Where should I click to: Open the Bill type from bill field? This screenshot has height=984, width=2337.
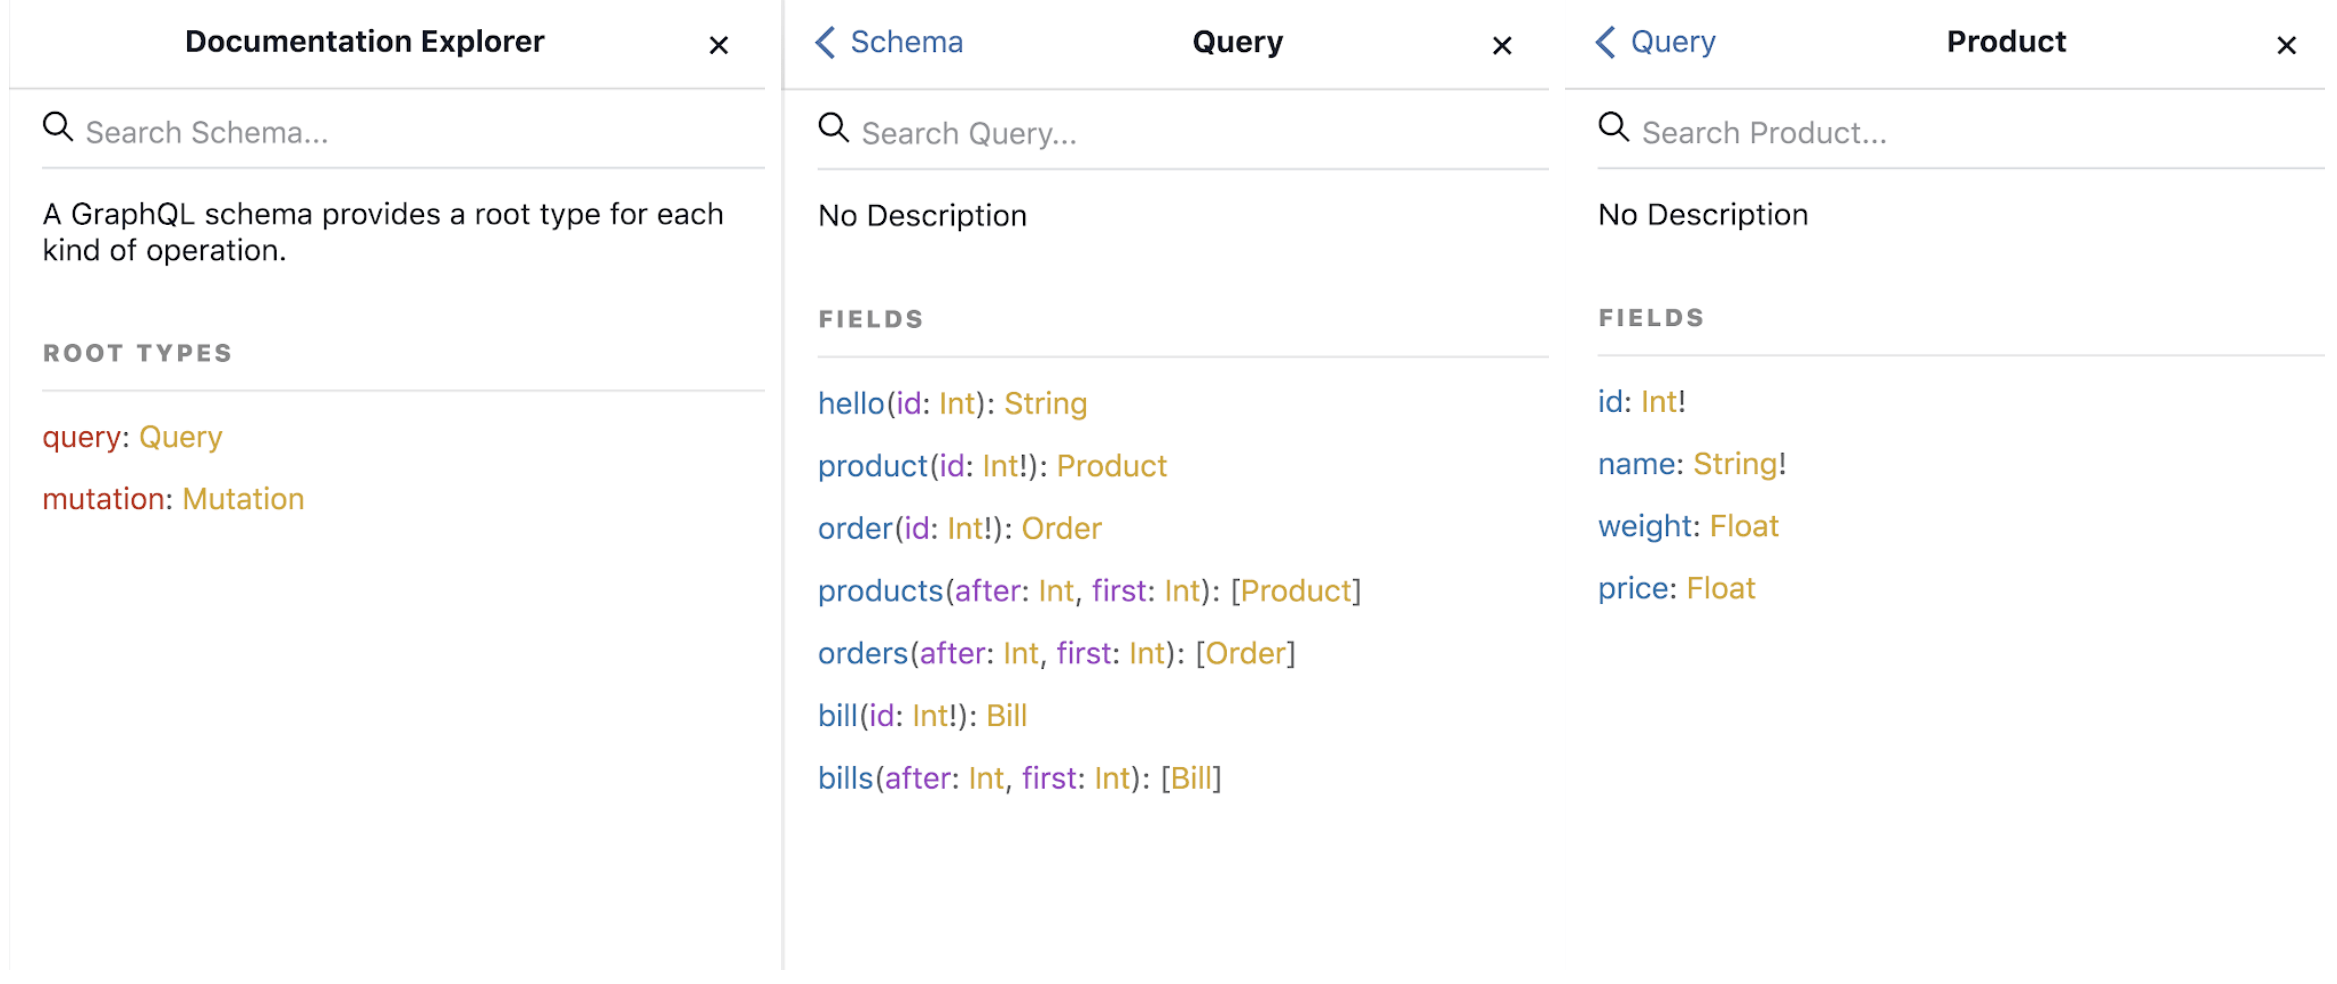click(x=1006, y=716)
